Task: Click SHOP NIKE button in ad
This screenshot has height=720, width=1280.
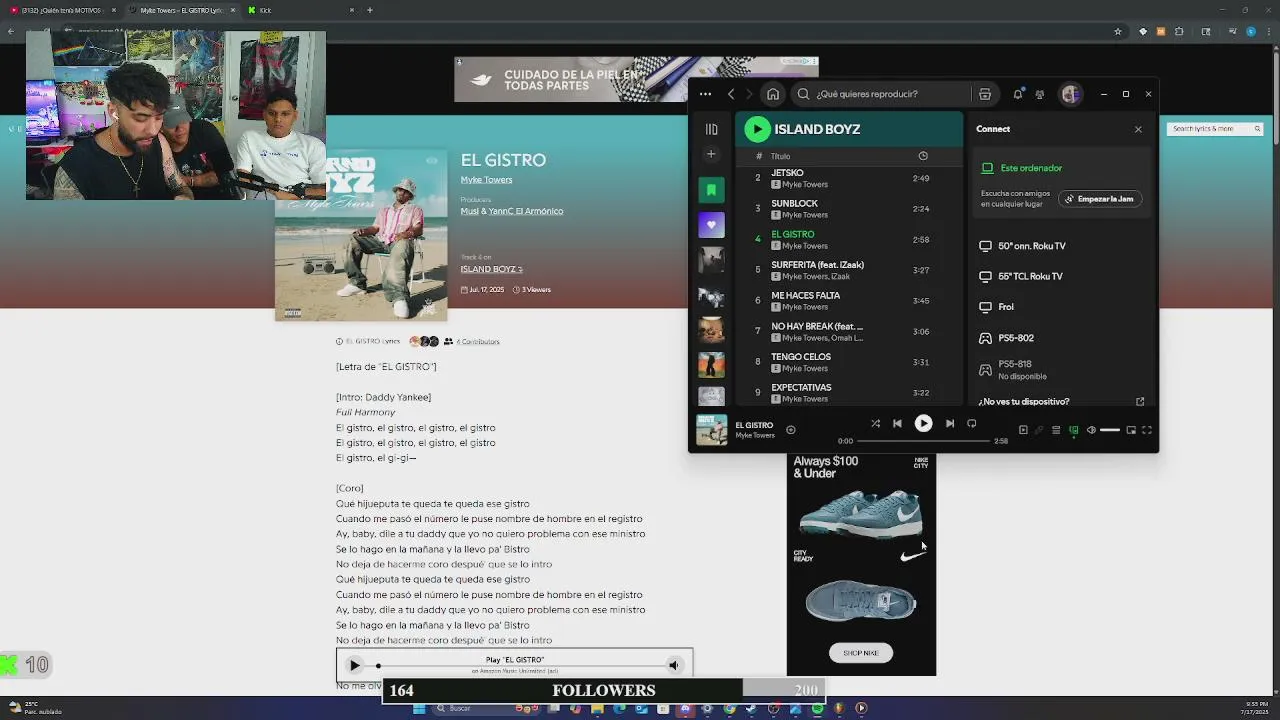Action: [x=861, y=653]
